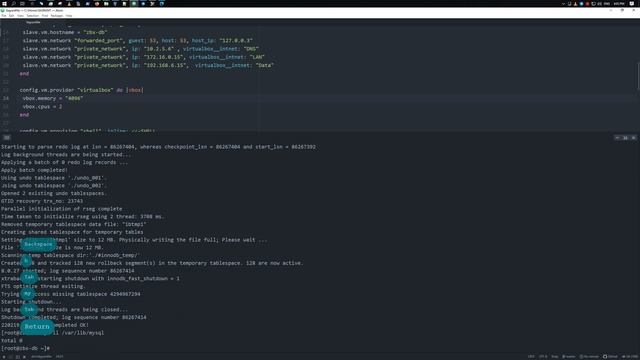Change UTF-8 encoding in status bar
Viewport: 640px width, 360px height.
pos(543,357)
